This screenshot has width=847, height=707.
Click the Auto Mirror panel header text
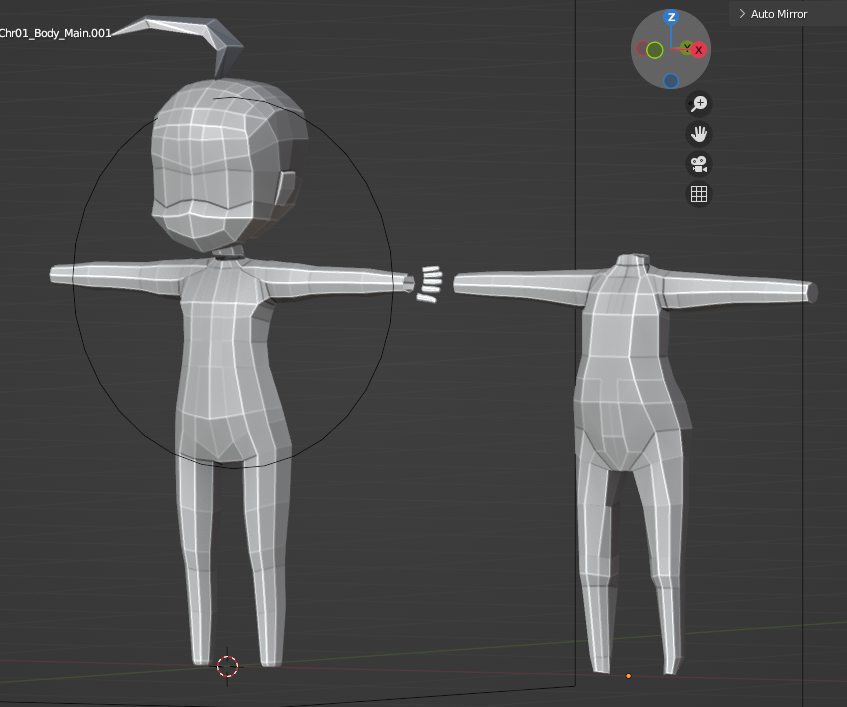pyautogui.click(x=779, y=14)
